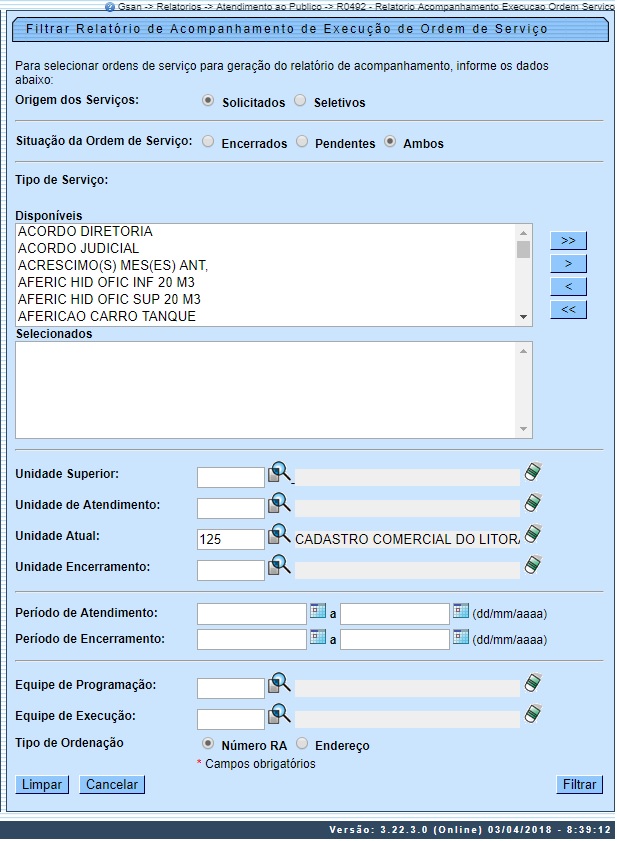Choose Pendentes service order status
Screen dimensions: 617x841
pyautogui.click(x=302, y=142)
